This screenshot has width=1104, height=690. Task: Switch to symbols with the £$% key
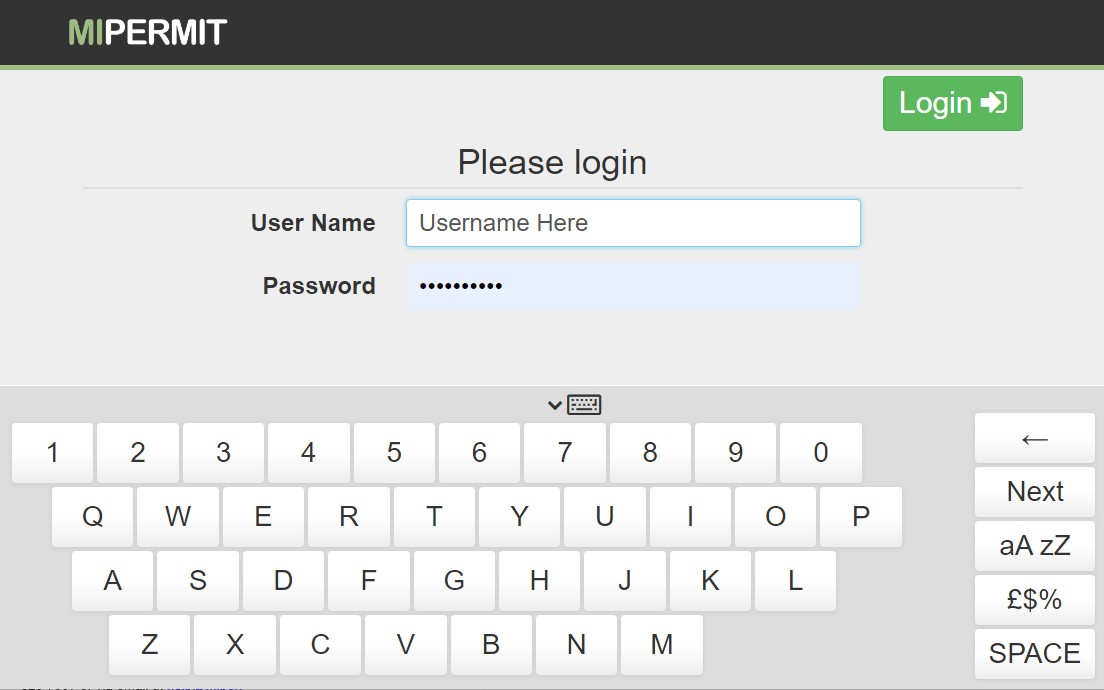coord(1034,599)
